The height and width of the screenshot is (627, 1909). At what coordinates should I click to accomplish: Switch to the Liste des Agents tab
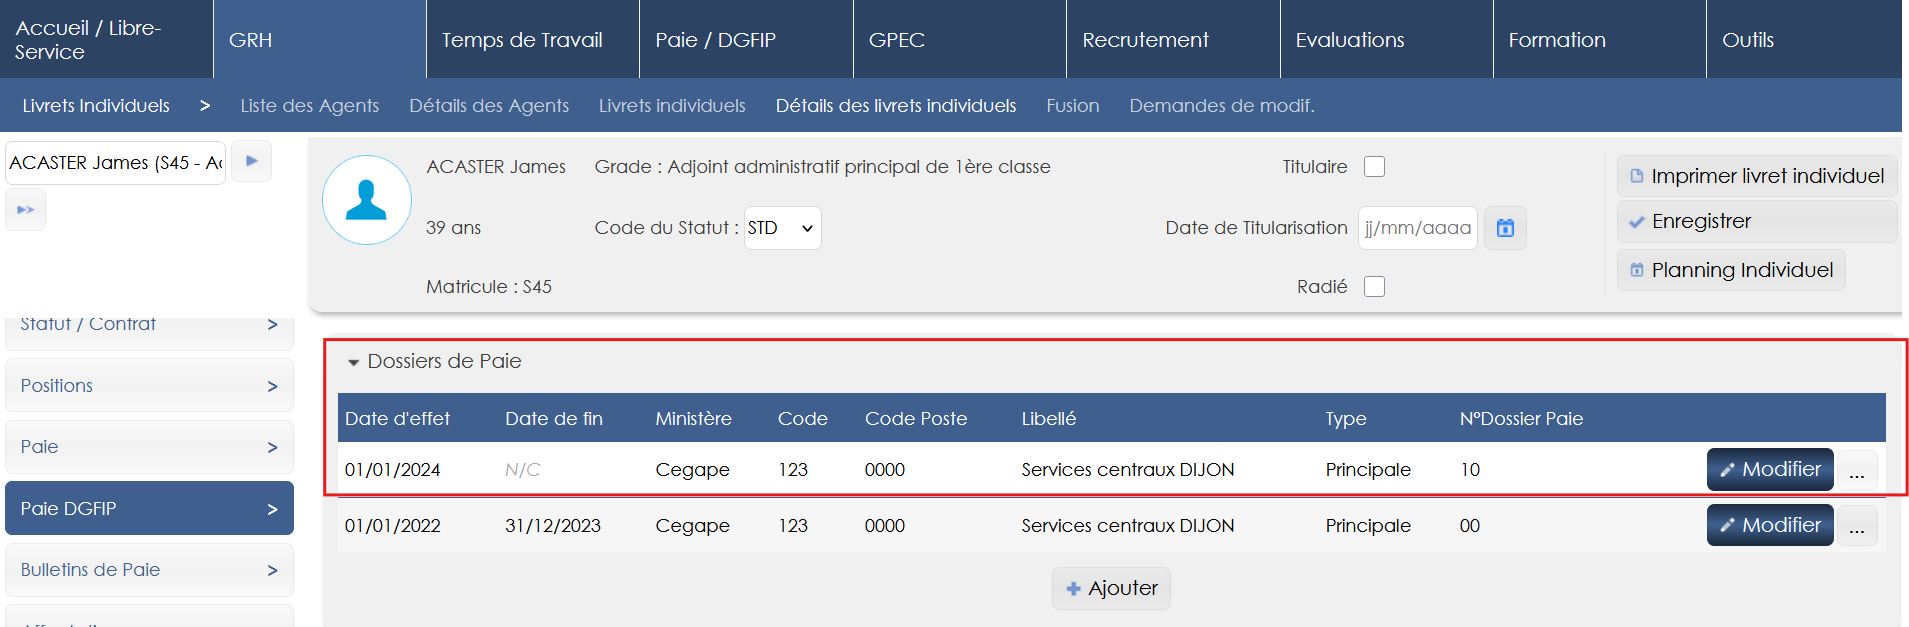point(309,106)
